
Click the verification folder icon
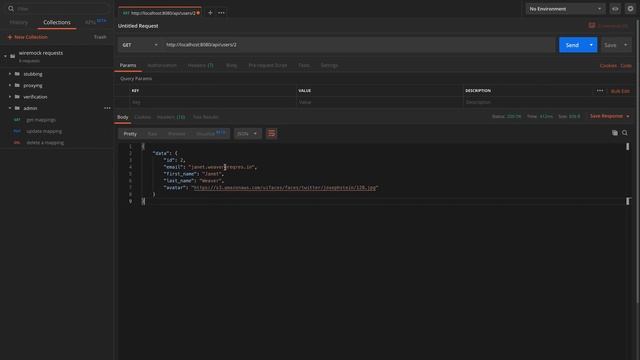pyautogui.click(x=17, y=97)
